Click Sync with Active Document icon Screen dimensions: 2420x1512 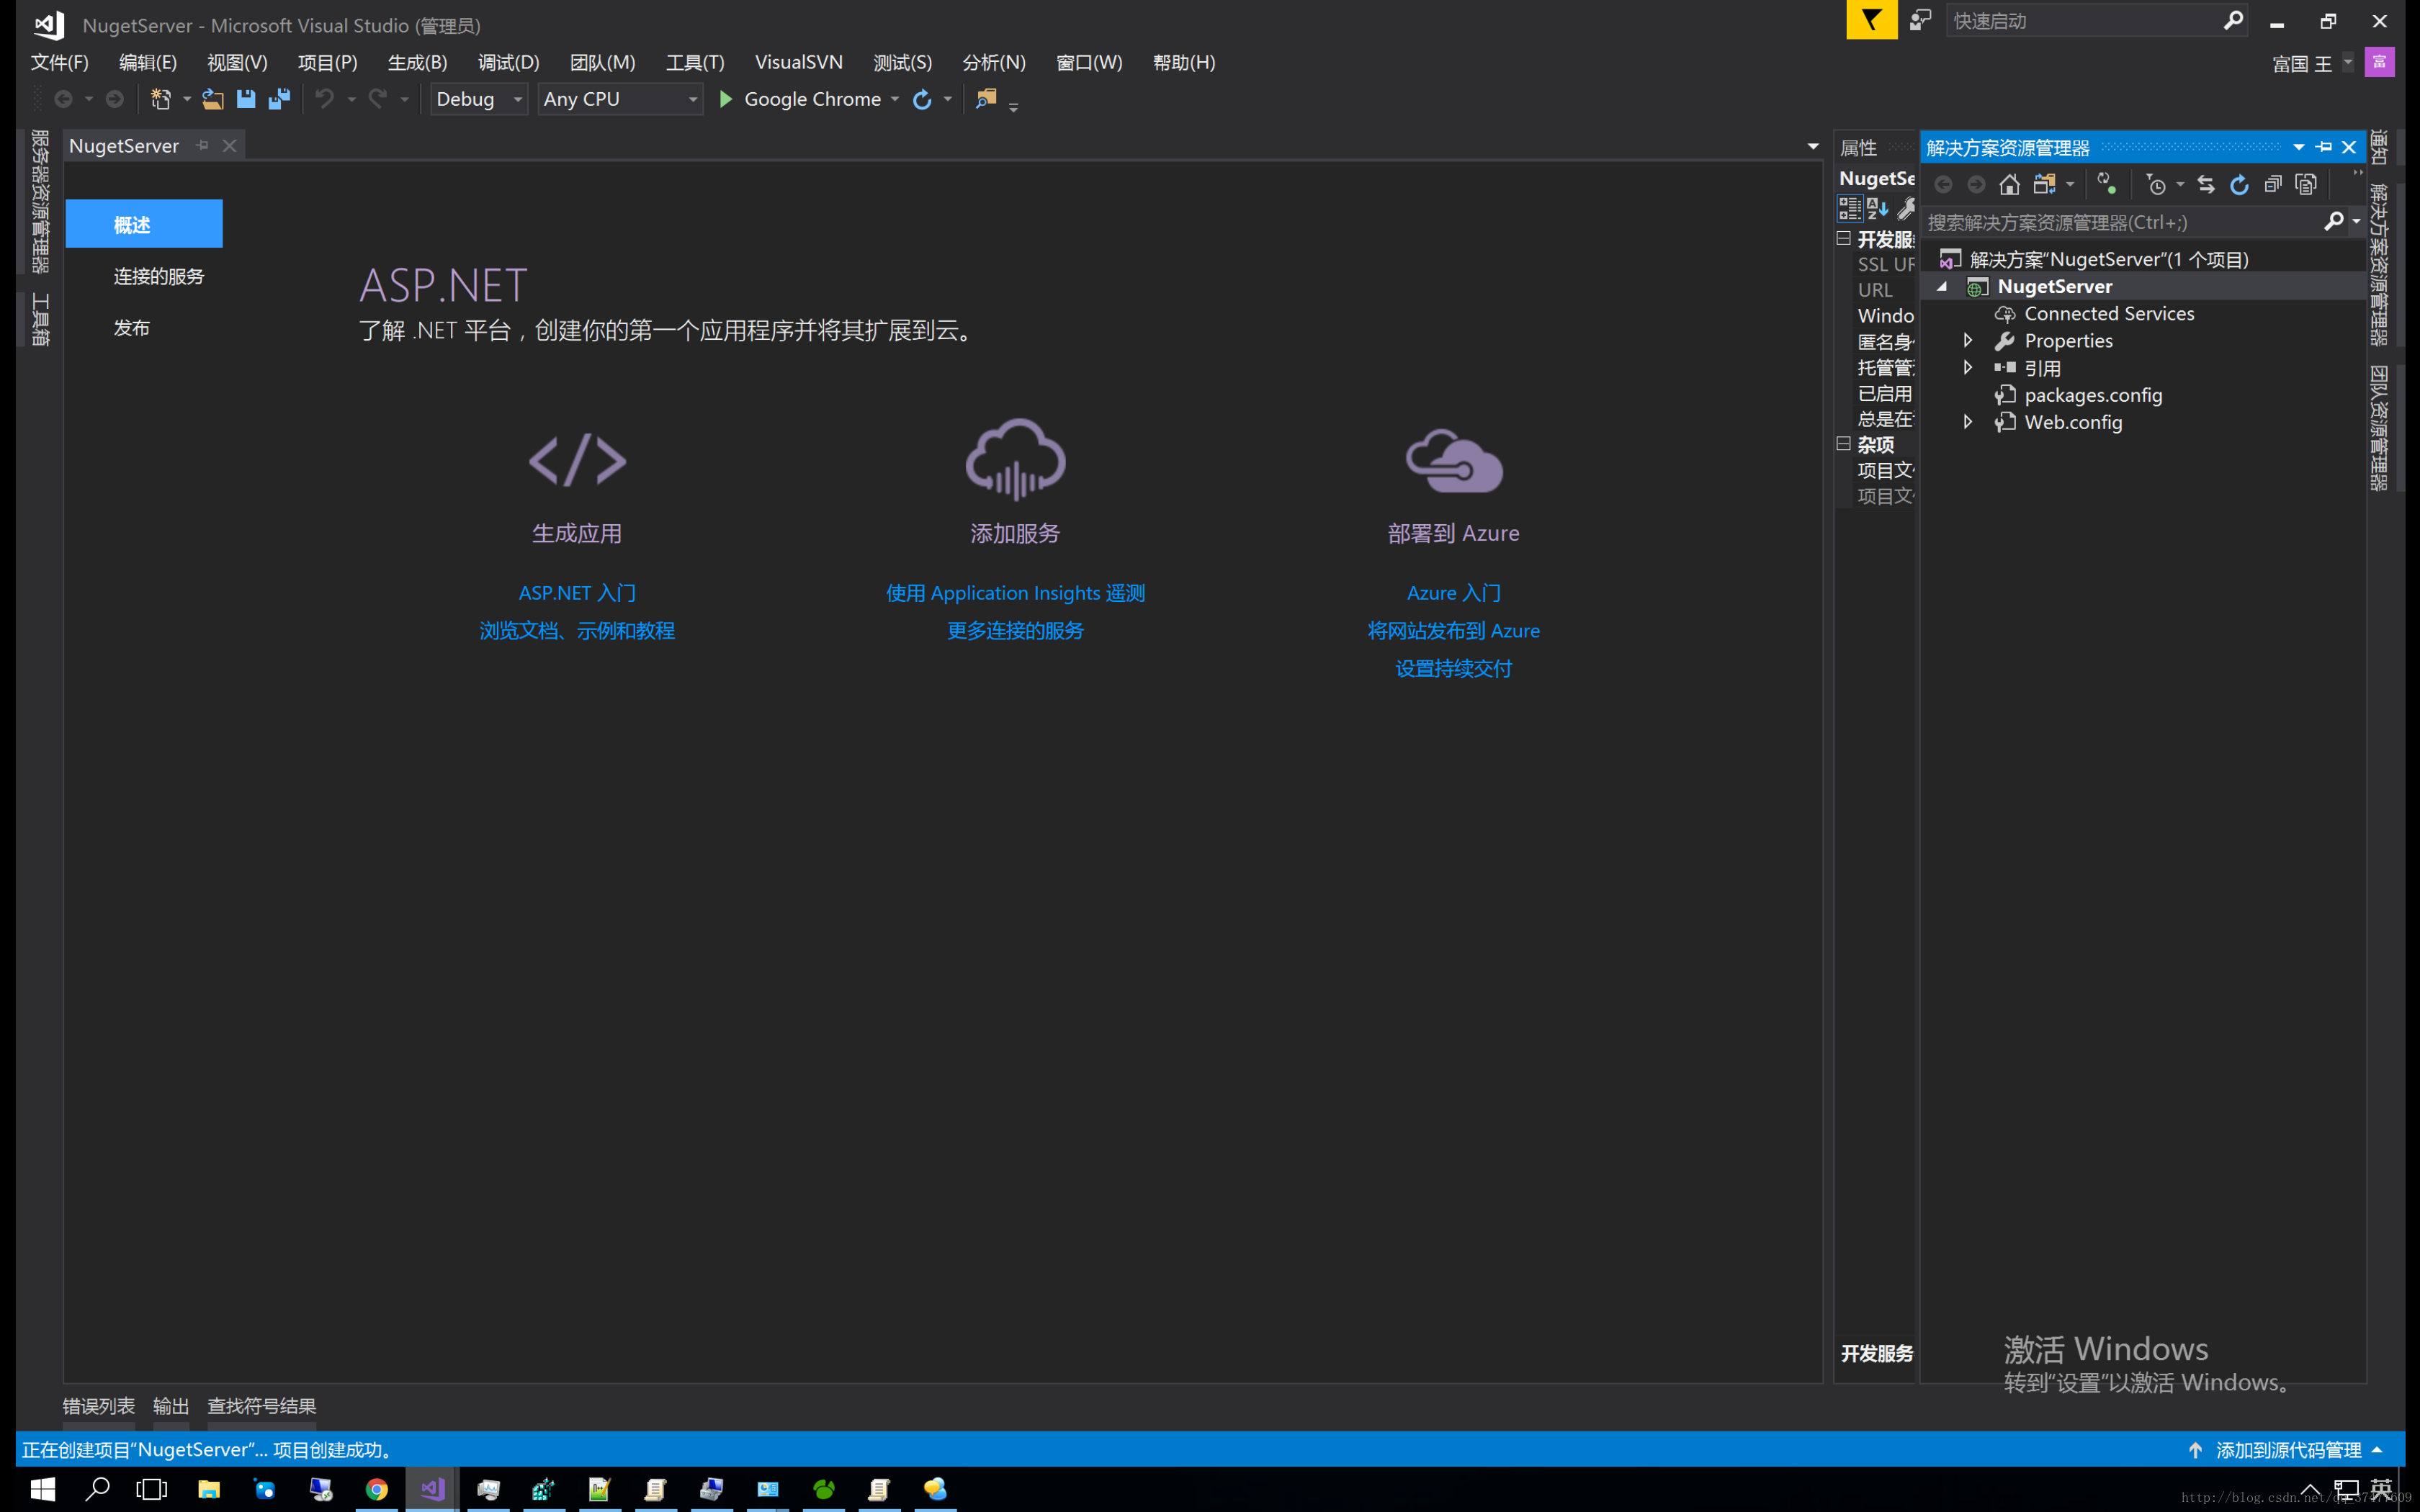2206,184
